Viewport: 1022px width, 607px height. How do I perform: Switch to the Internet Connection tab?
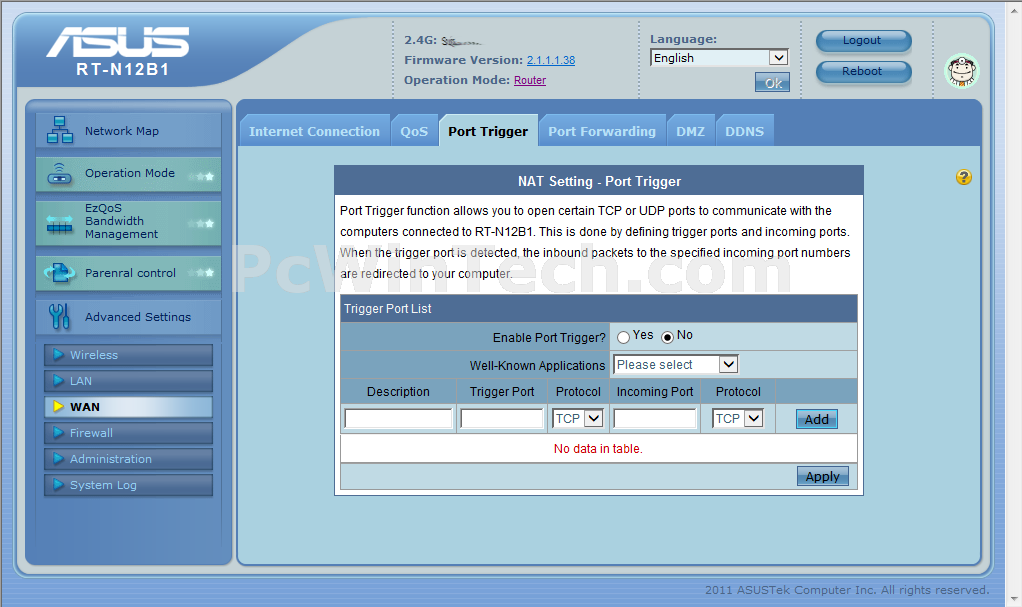click(x=314, y=131)
